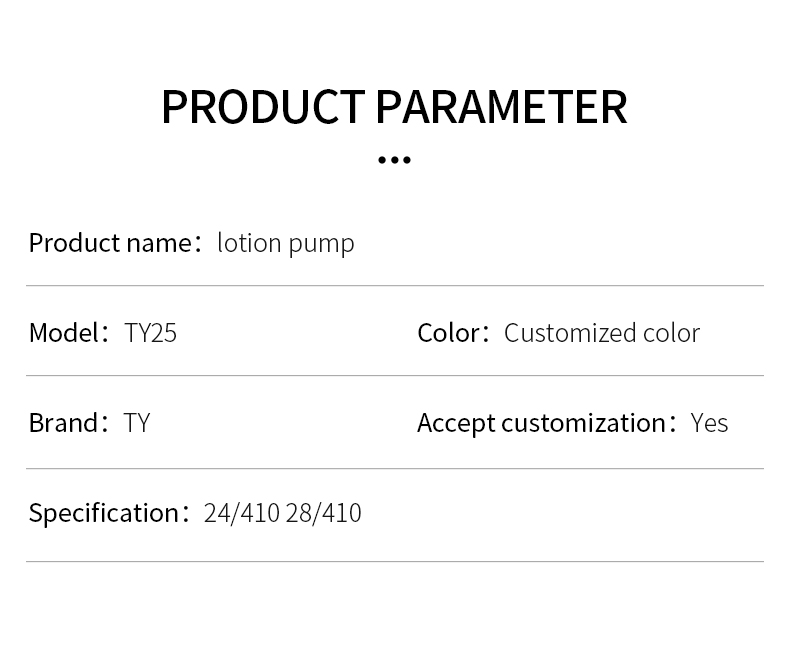Click the TY brand value
Screen dimensions: 790x645
point(137,423)
